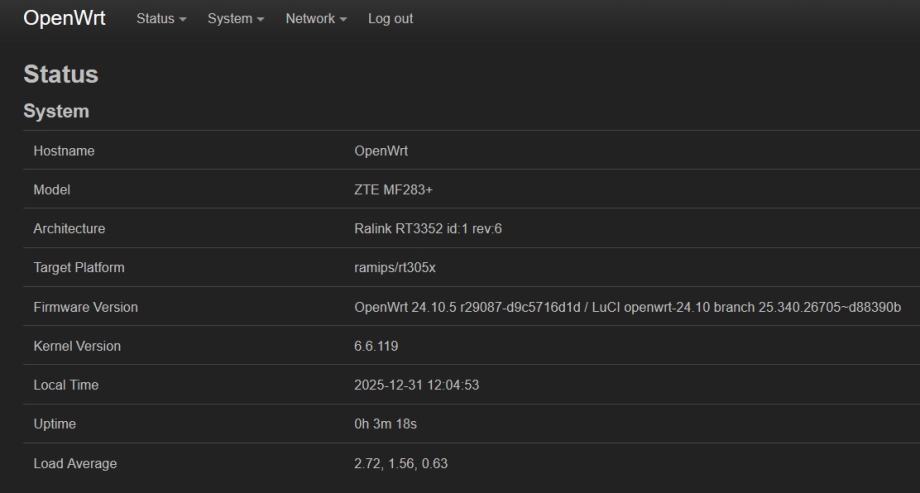Select the Load Average row label
This screenshot has width=920, height=493.
[x=75, y=464]
